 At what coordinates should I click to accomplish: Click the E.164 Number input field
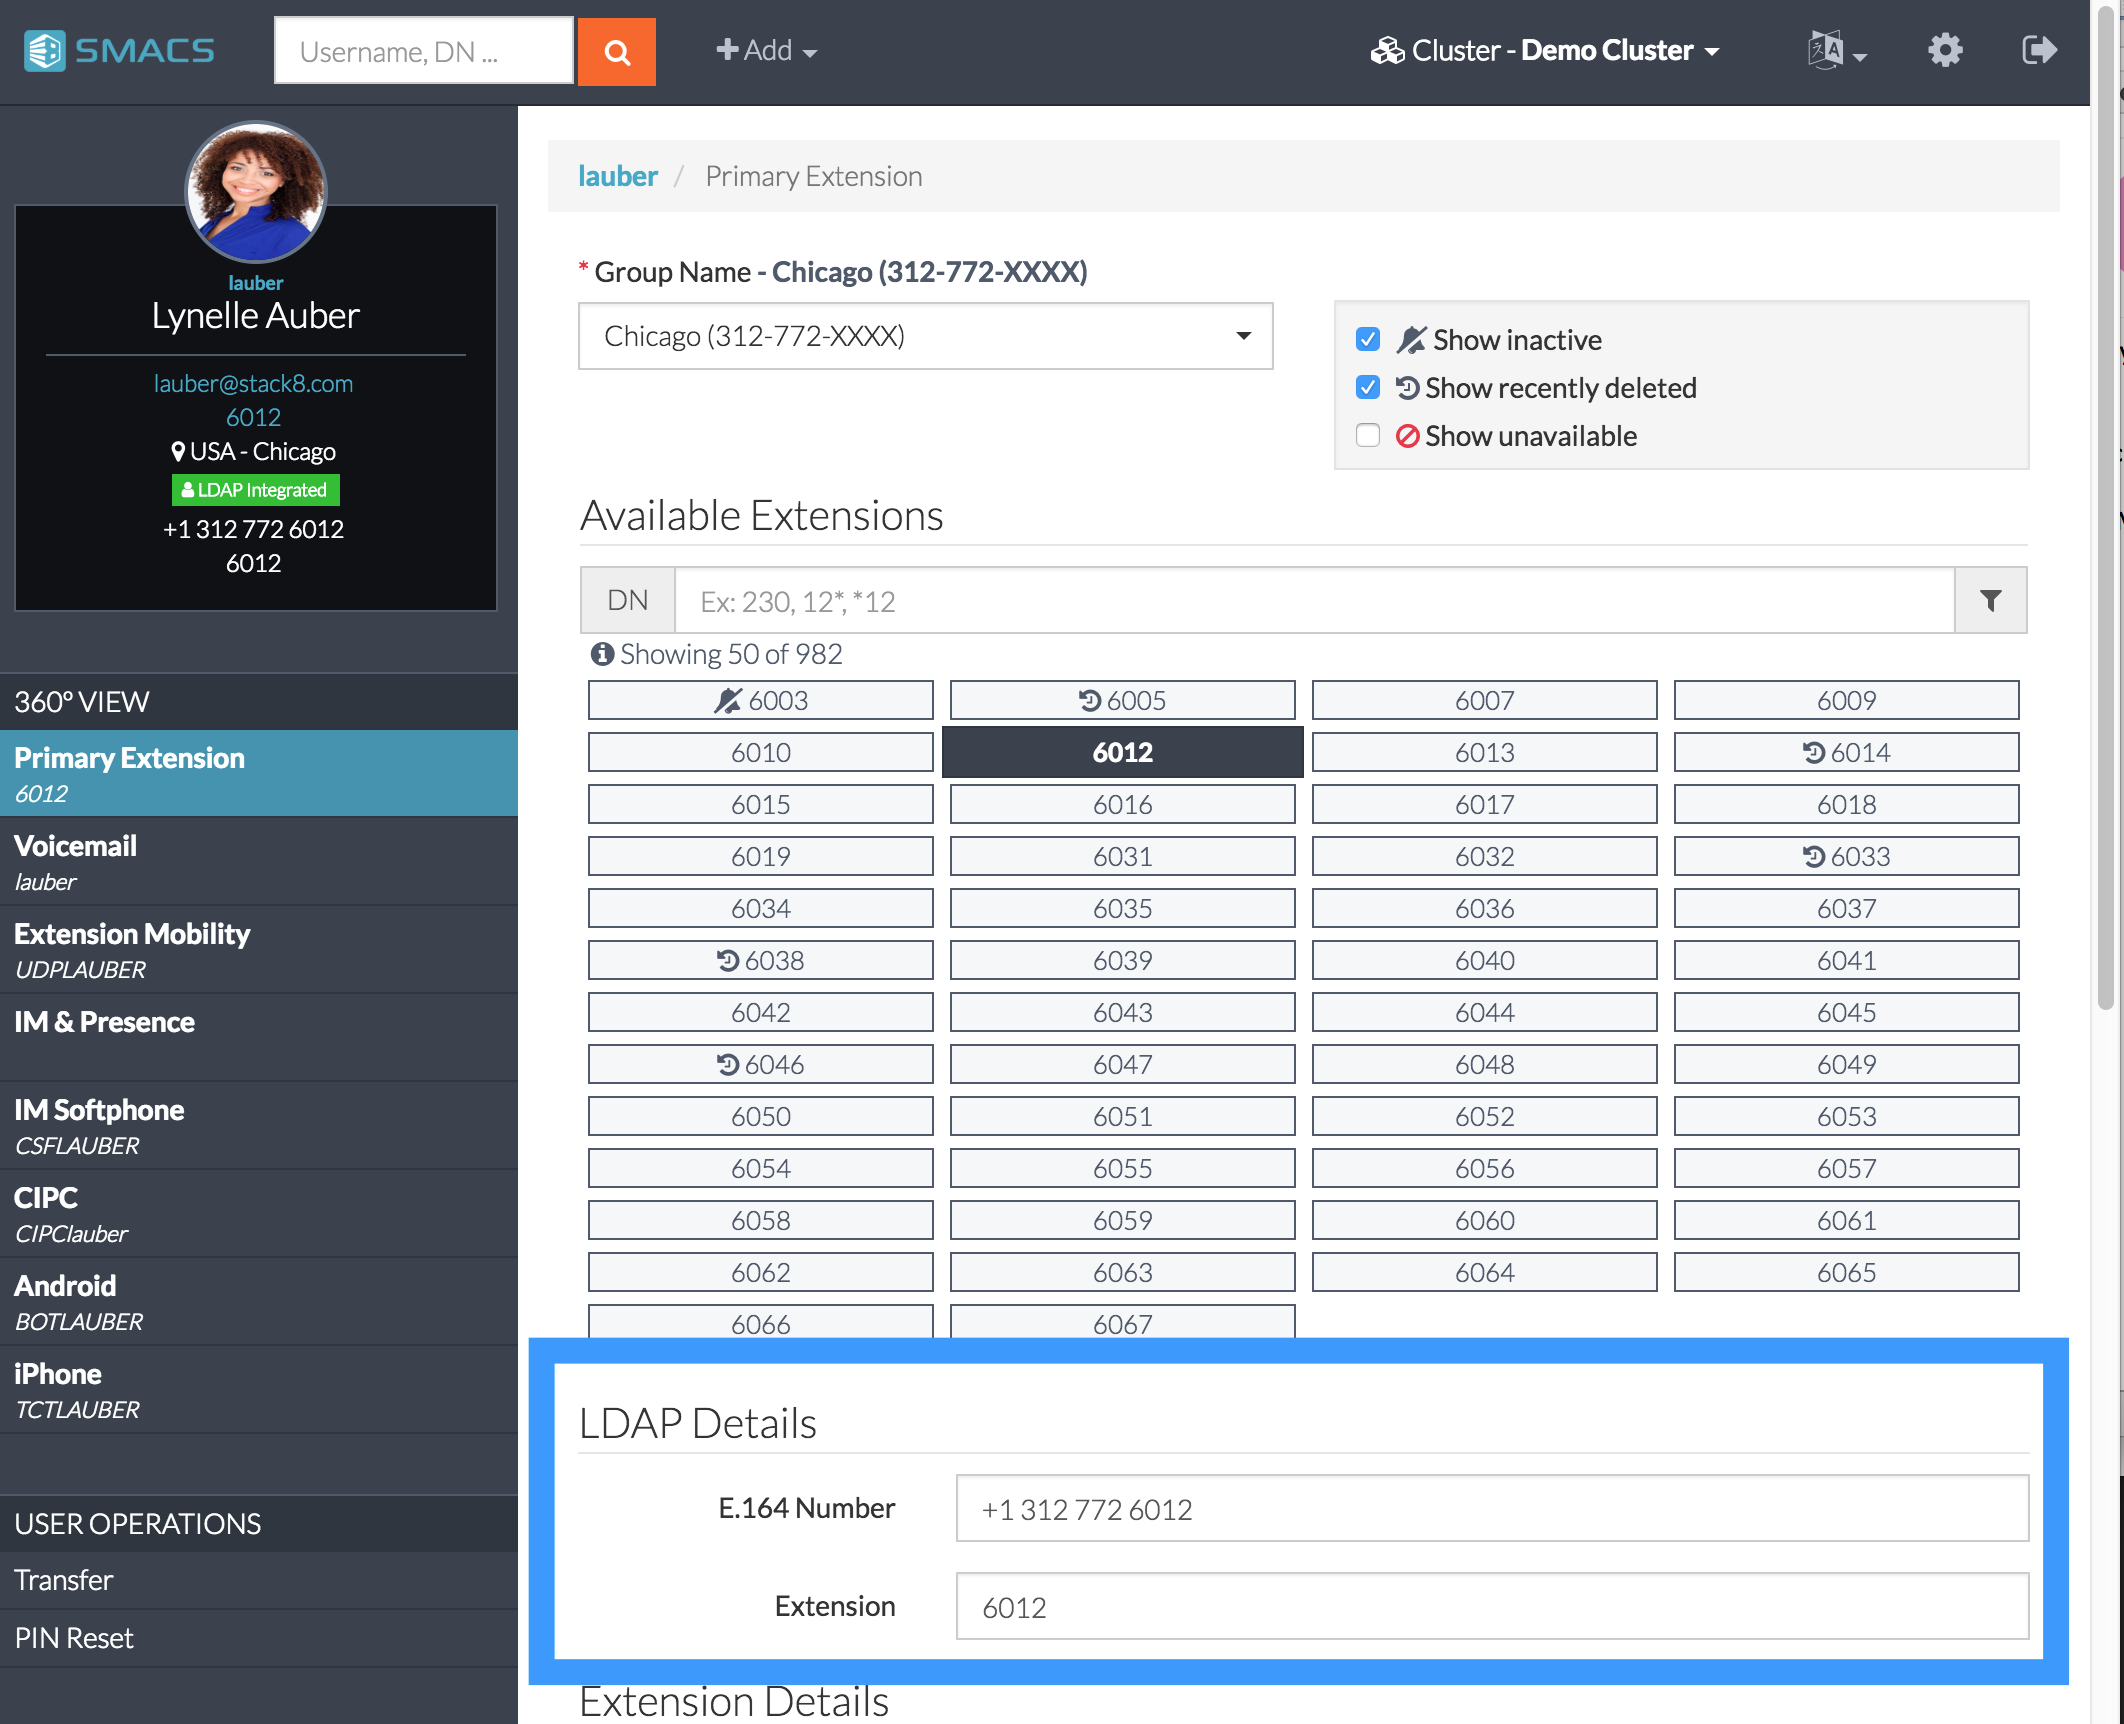1492,1508
